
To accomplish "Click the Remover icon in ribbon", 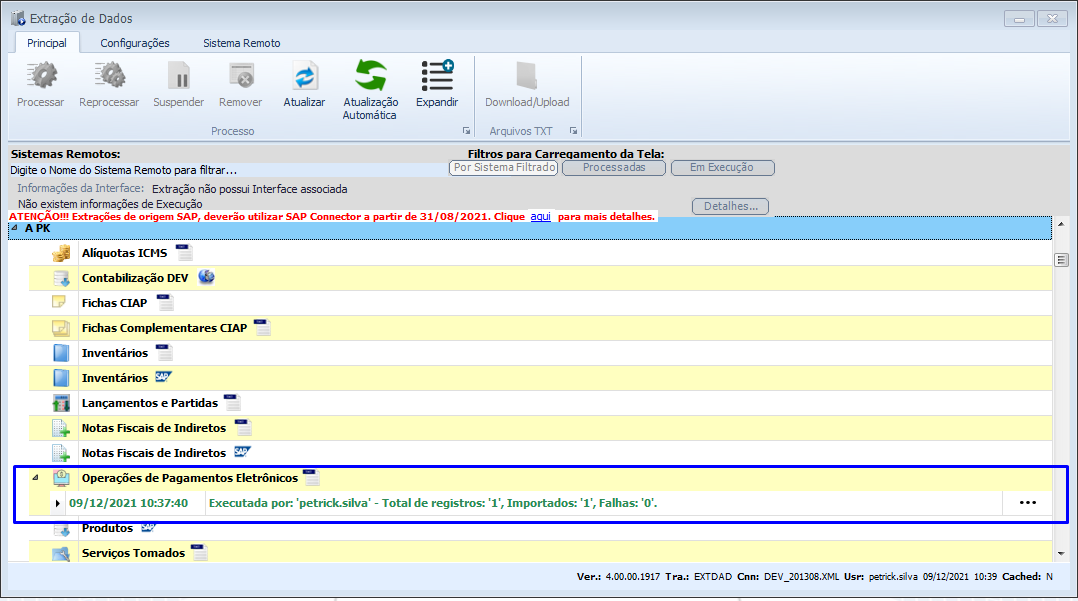I will point(240,77).
